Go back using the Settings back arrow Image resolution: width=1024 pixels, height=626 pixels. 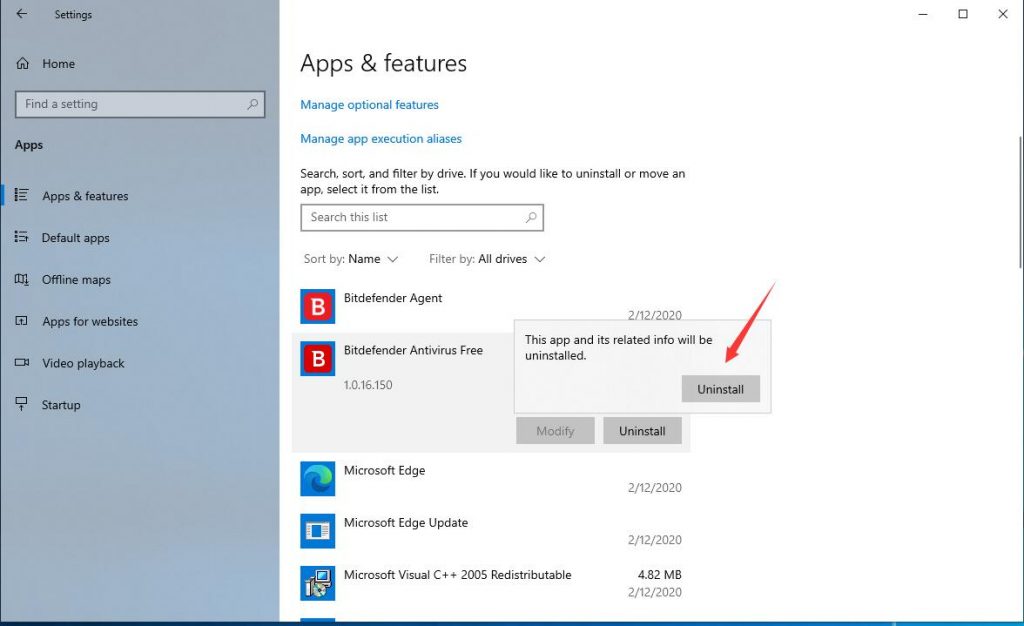22,14
